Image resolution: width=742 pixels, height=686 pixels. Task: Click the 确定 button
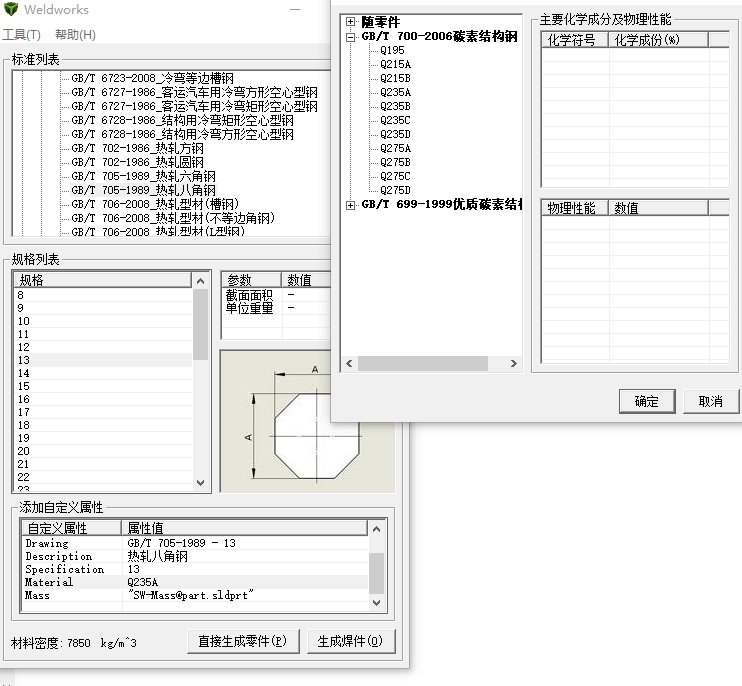click(647, 401)
